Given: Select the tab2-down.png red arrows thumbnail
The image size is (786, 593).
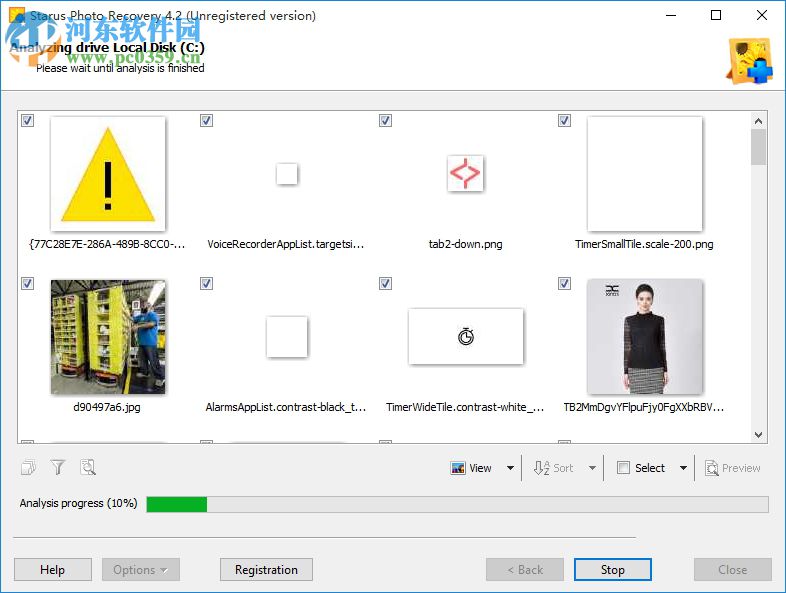Looking at the screenshot, I should (x=465, y=173).
